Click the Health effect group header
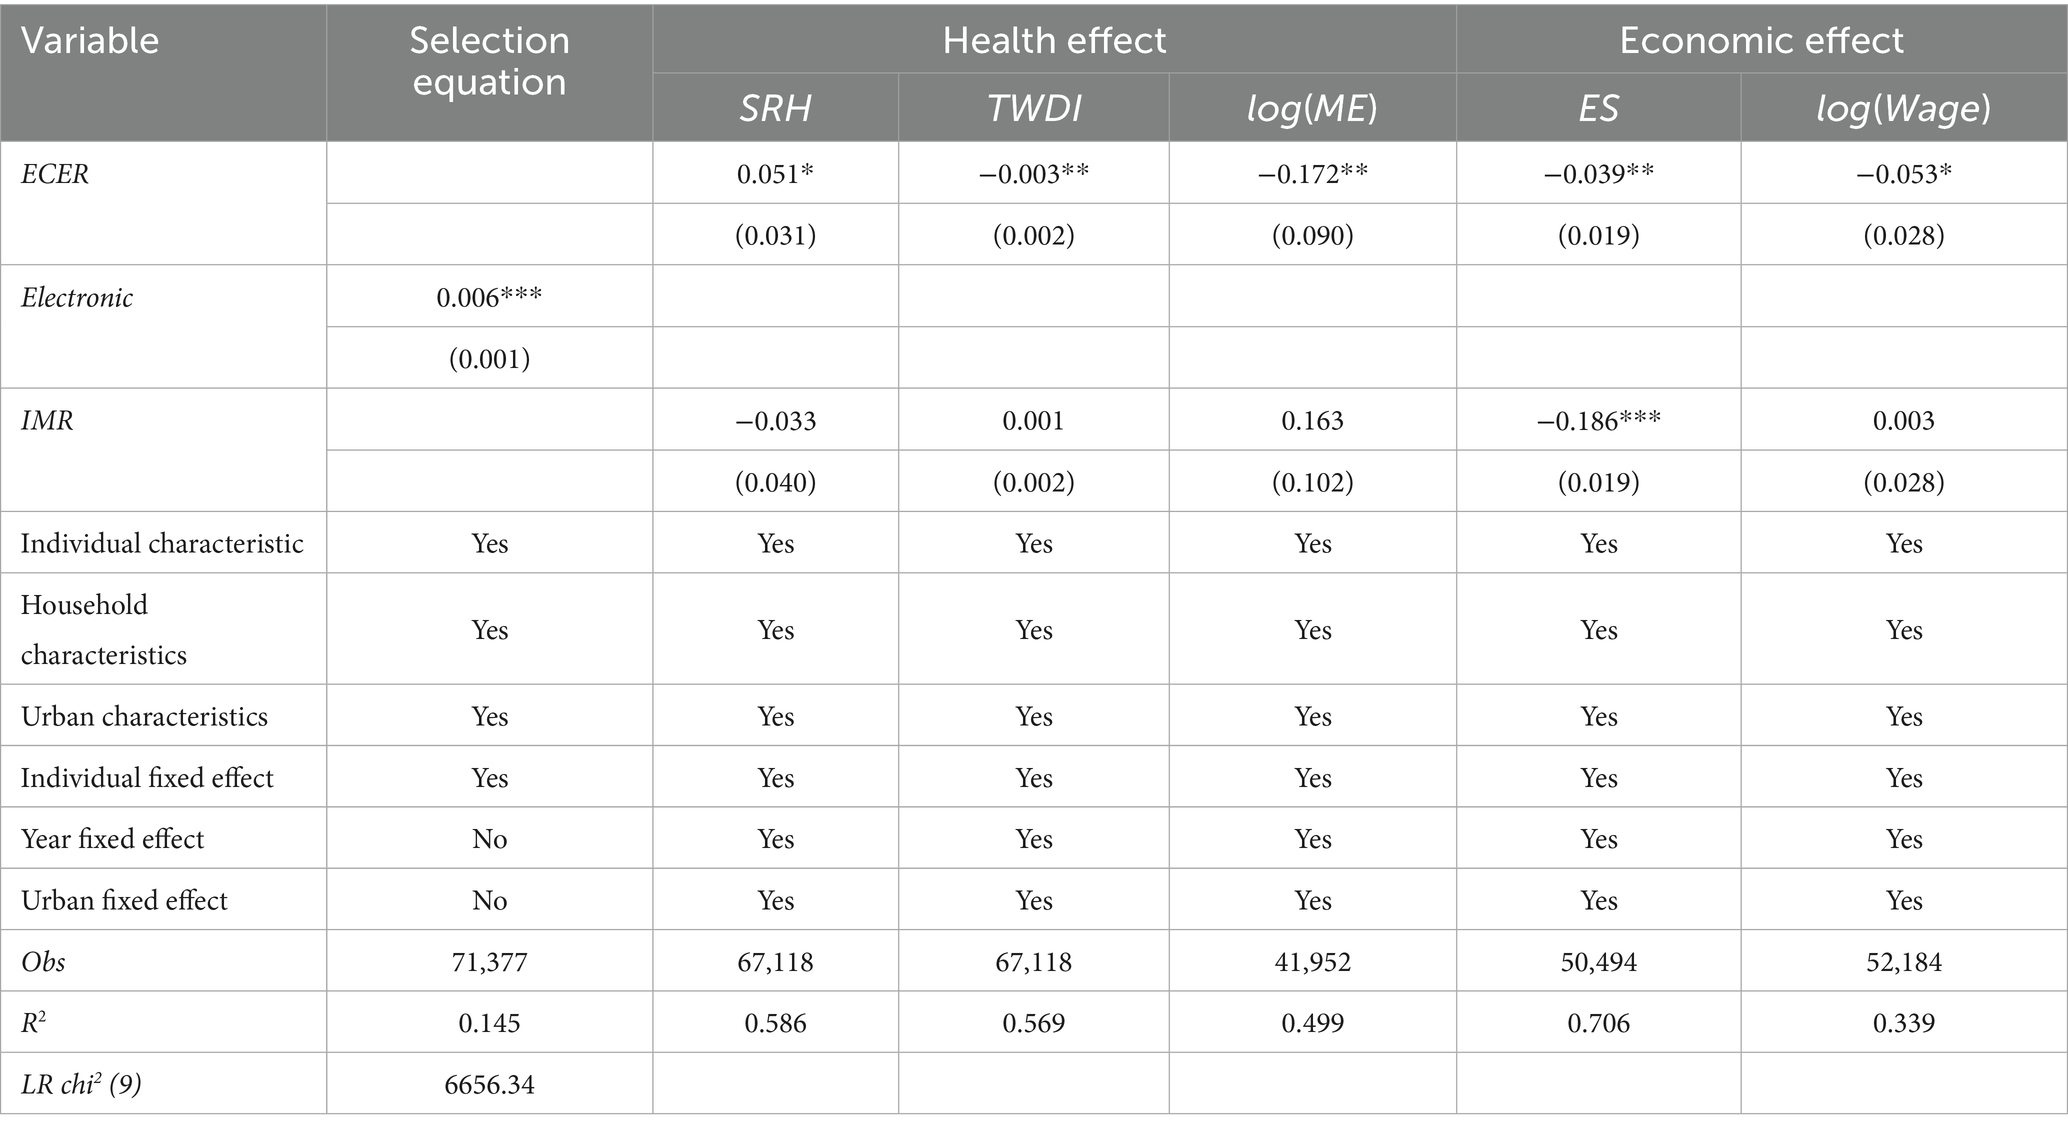Viewport: 2068px width, 1132px height. pyautogui.click(x=1054, y=41)
